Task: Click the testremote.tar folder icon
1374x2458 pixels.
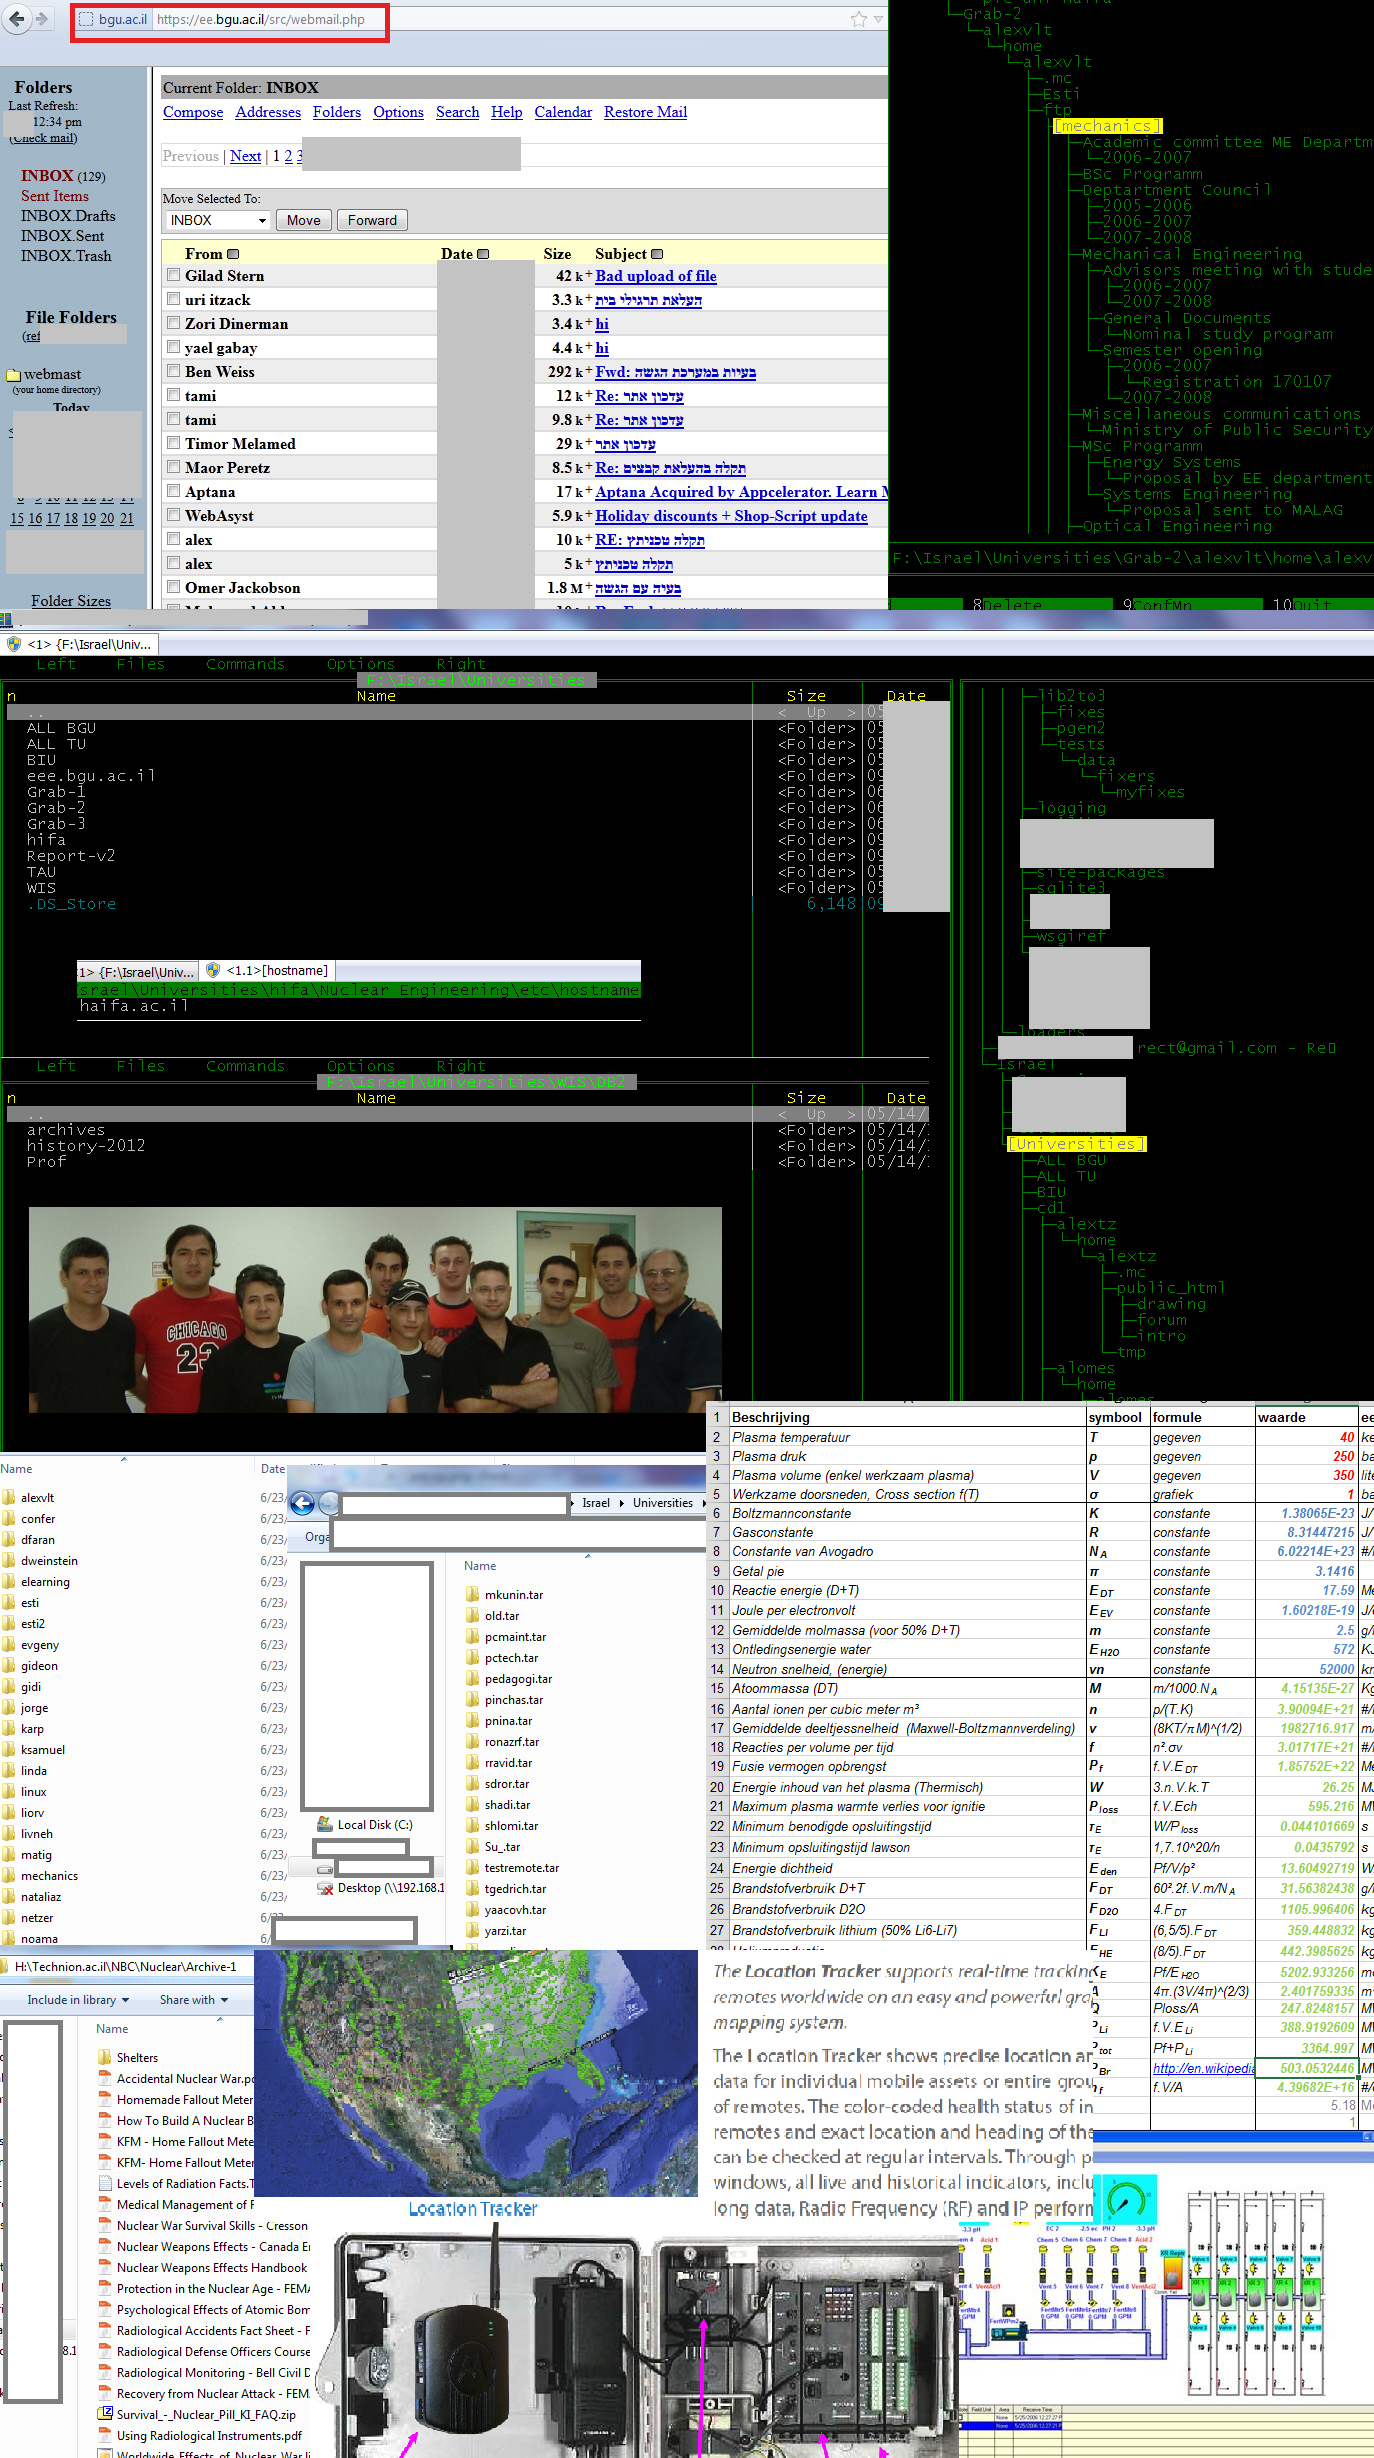Action: click(473, 1867)
